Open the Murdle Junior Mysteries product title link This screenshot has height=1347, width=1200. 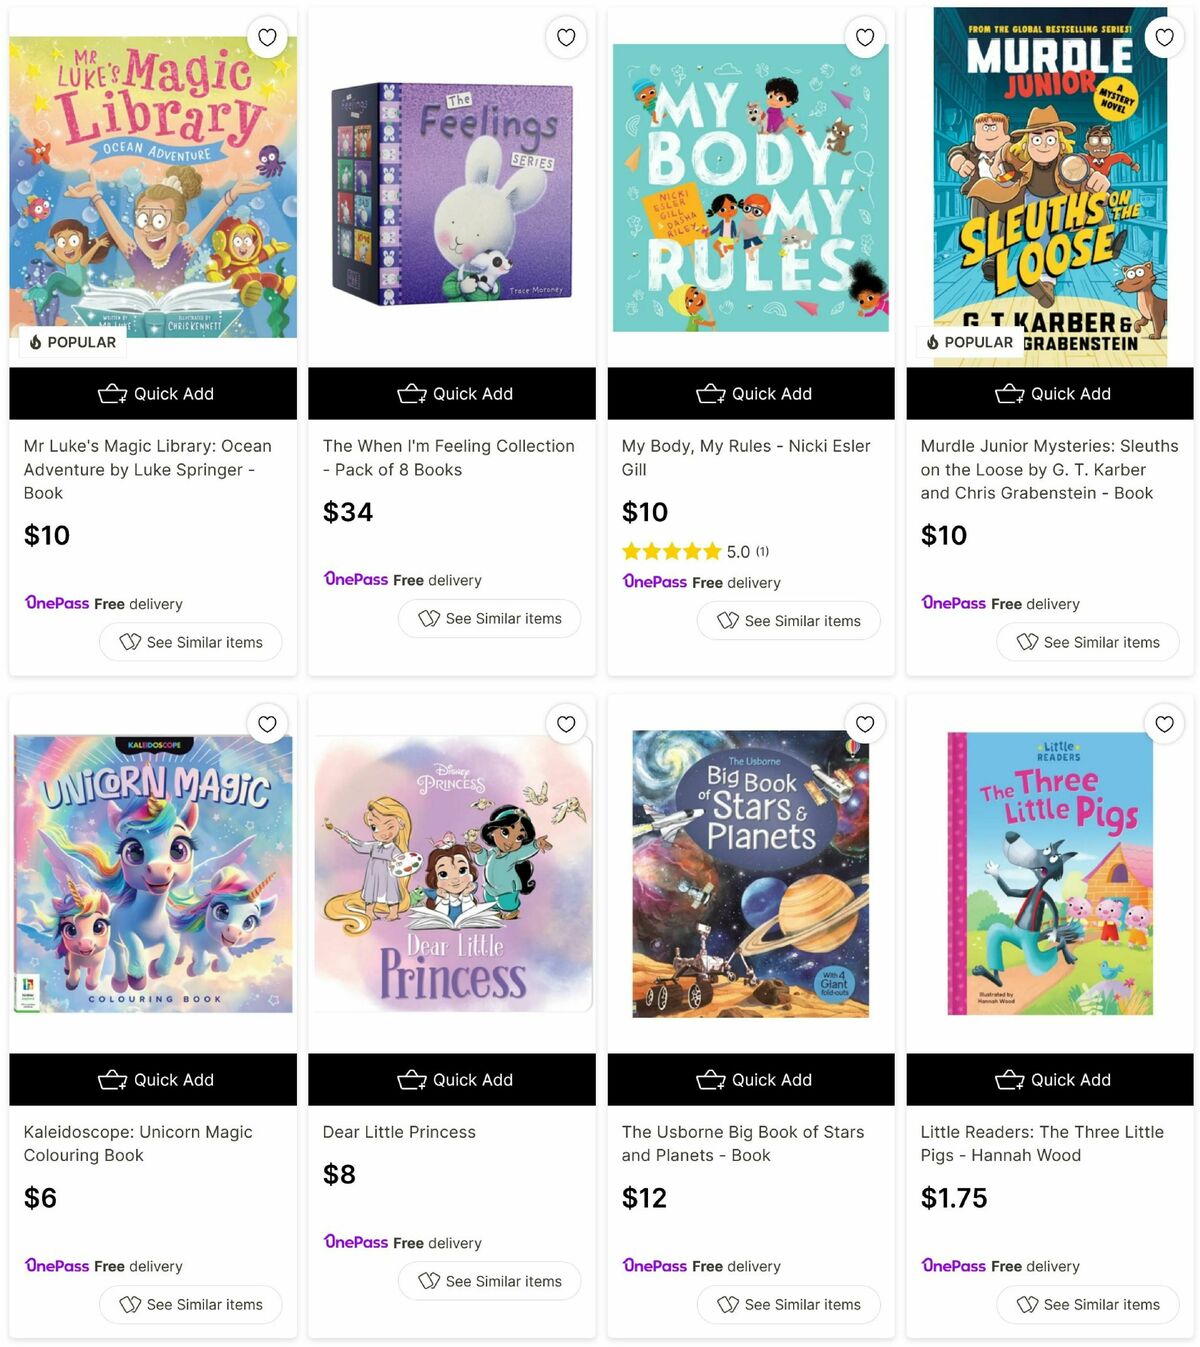1048,469
